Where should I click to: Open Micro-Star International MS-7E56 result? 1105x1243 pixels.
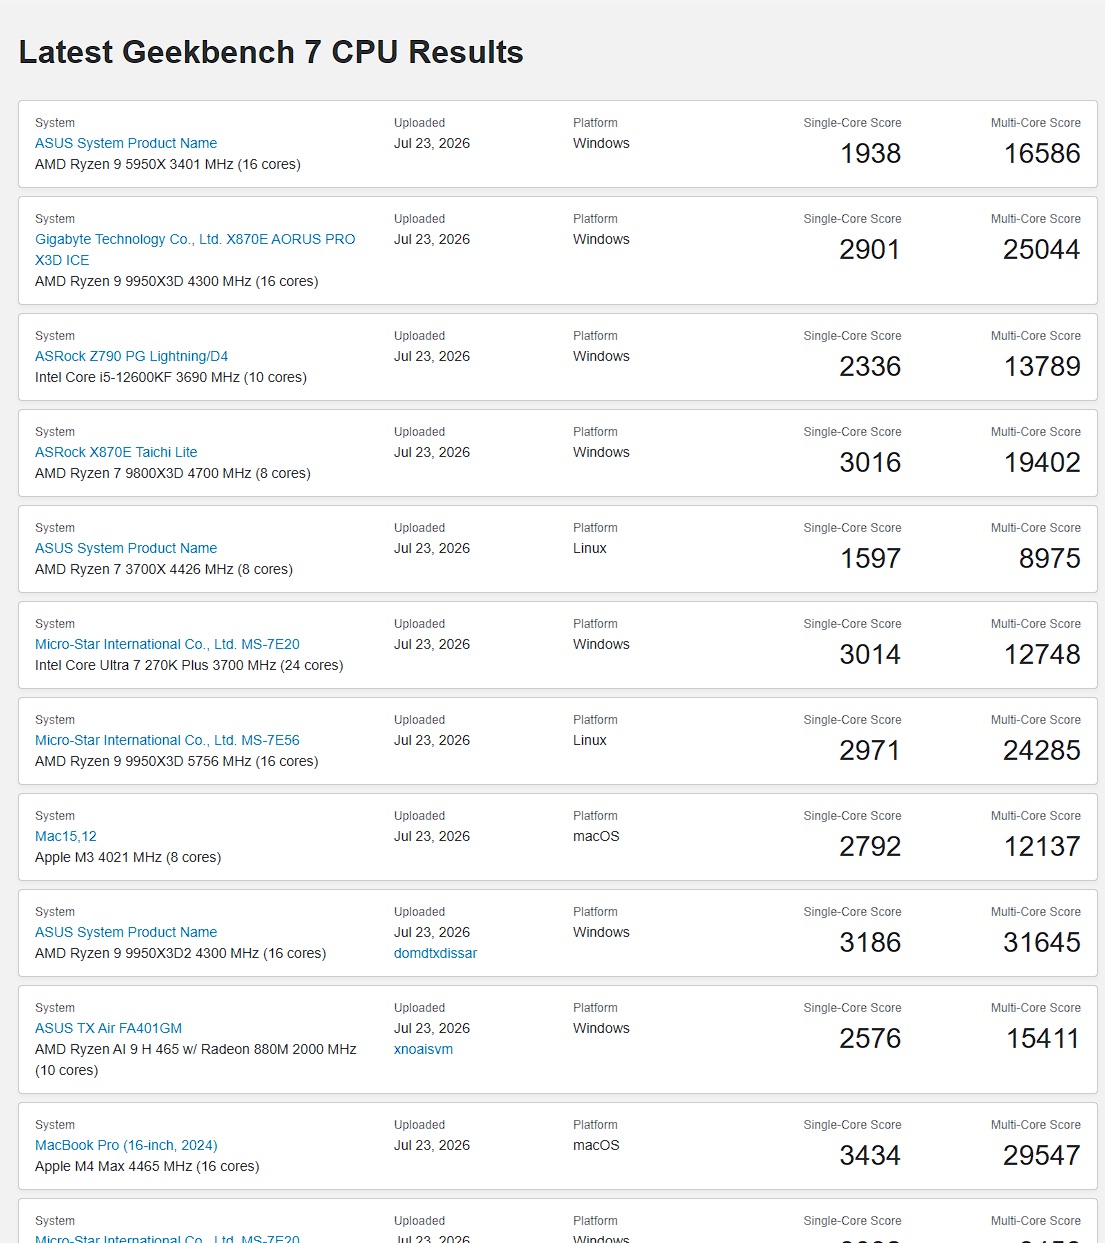(x=167, y=740)
